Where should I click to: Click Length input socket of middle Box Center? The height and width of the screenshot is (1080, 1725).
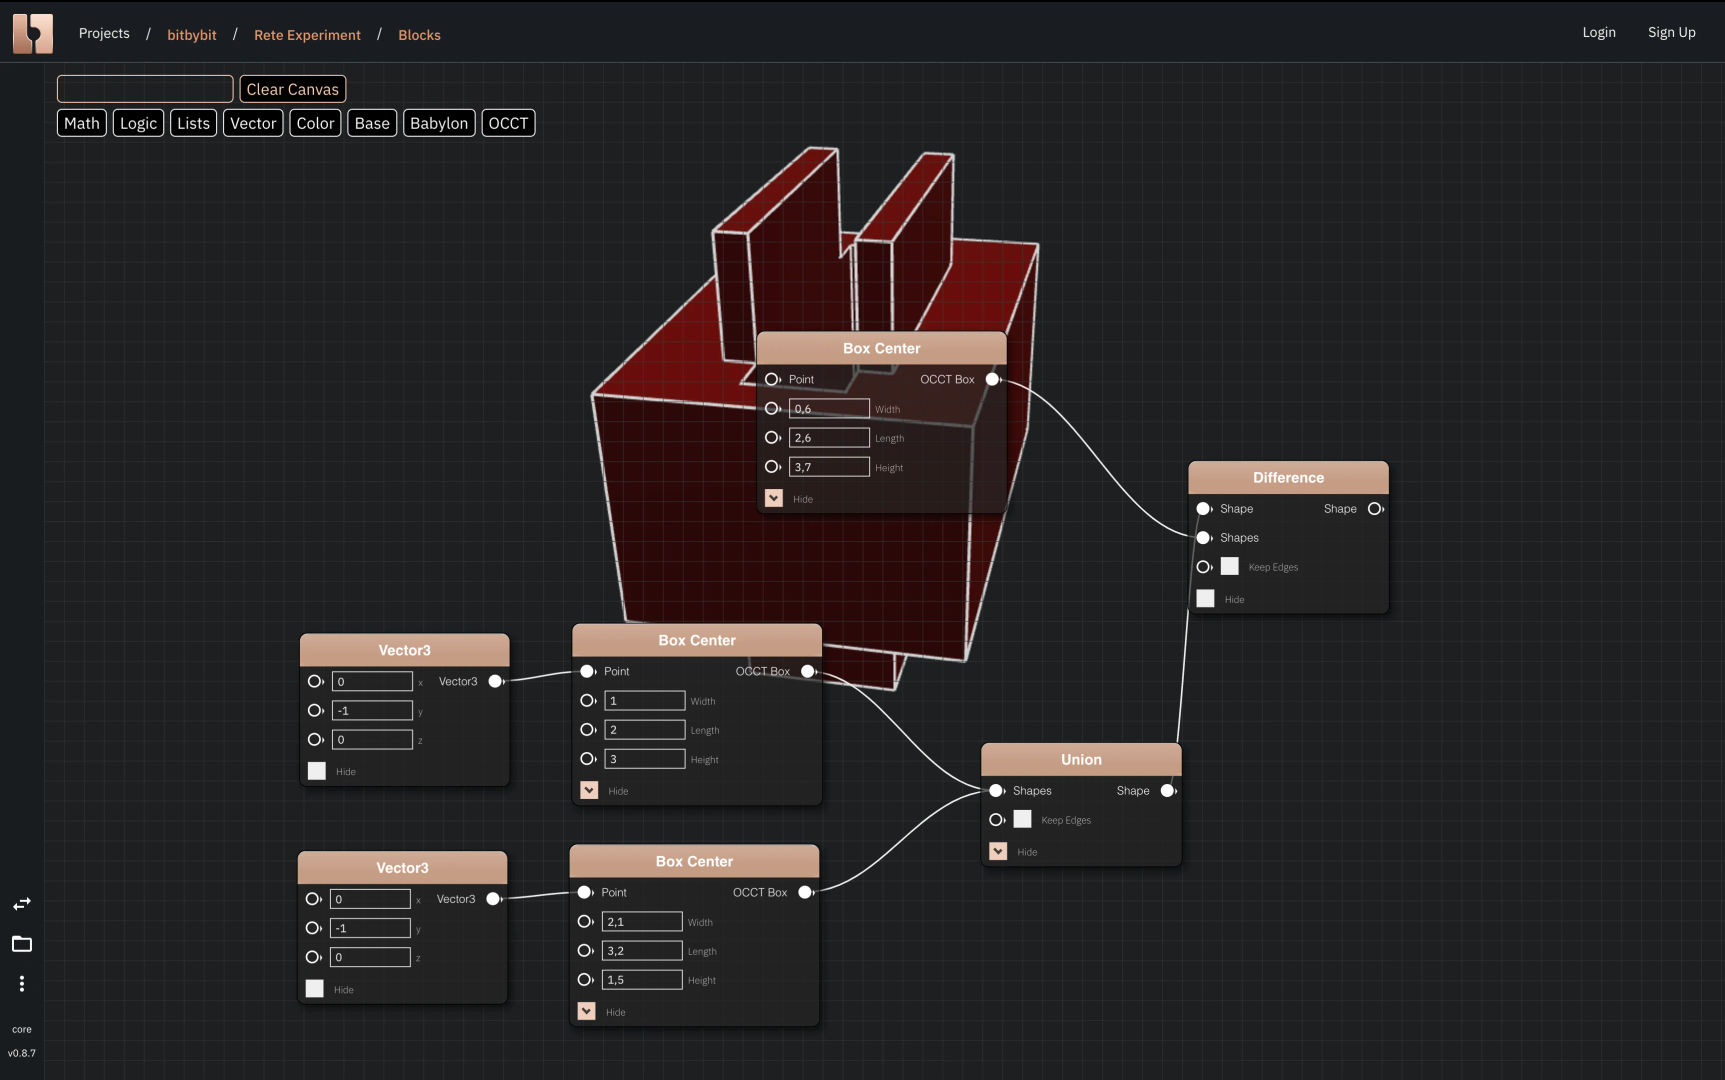tap(588, 730)
